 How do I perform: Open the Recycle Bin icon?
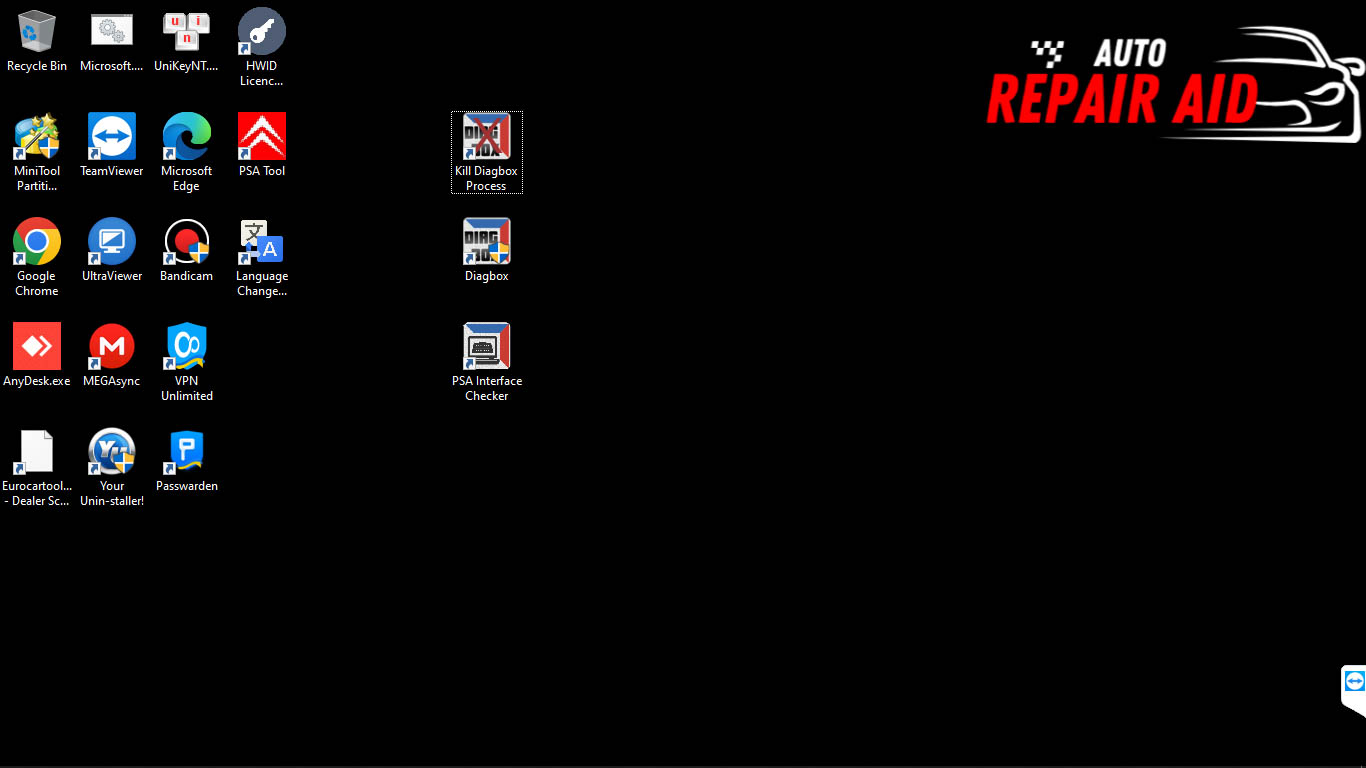click(x=37, y=31)
